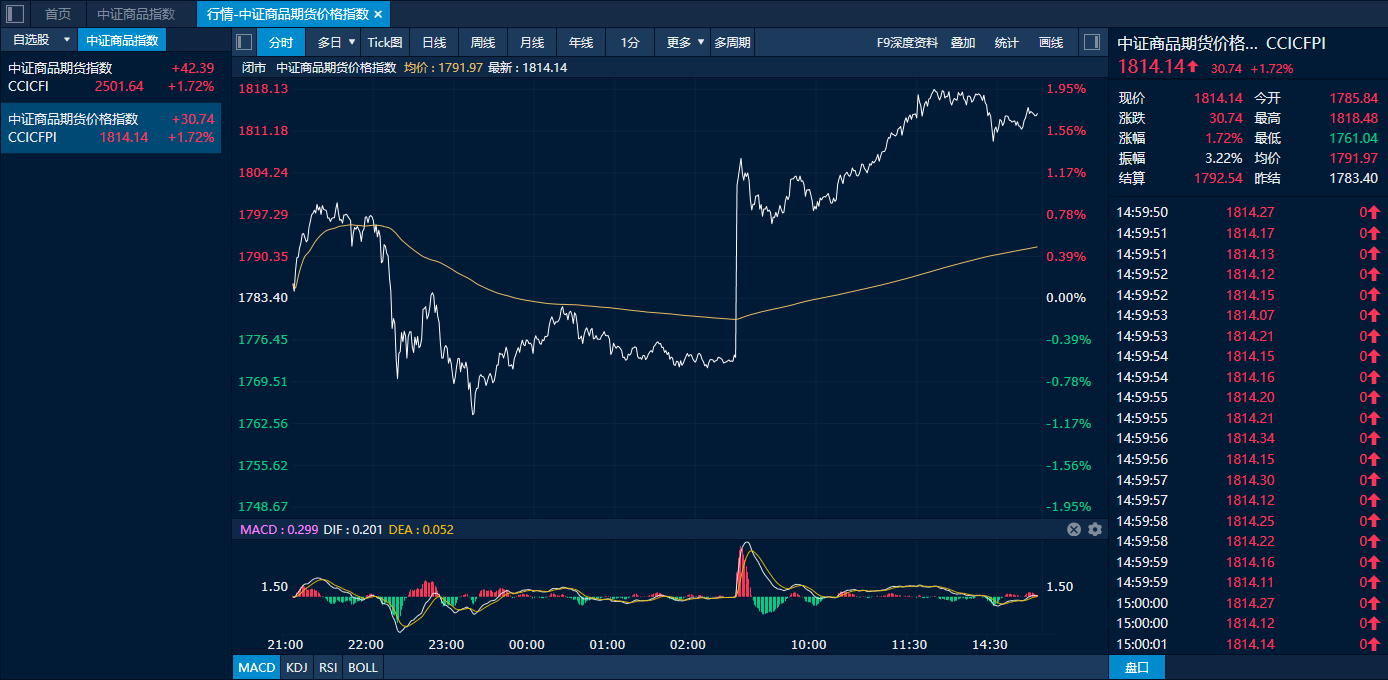Enable the 1分 one-minute interval
The height and width of the screenshot is (680, 1388).
tap(629, 42)
